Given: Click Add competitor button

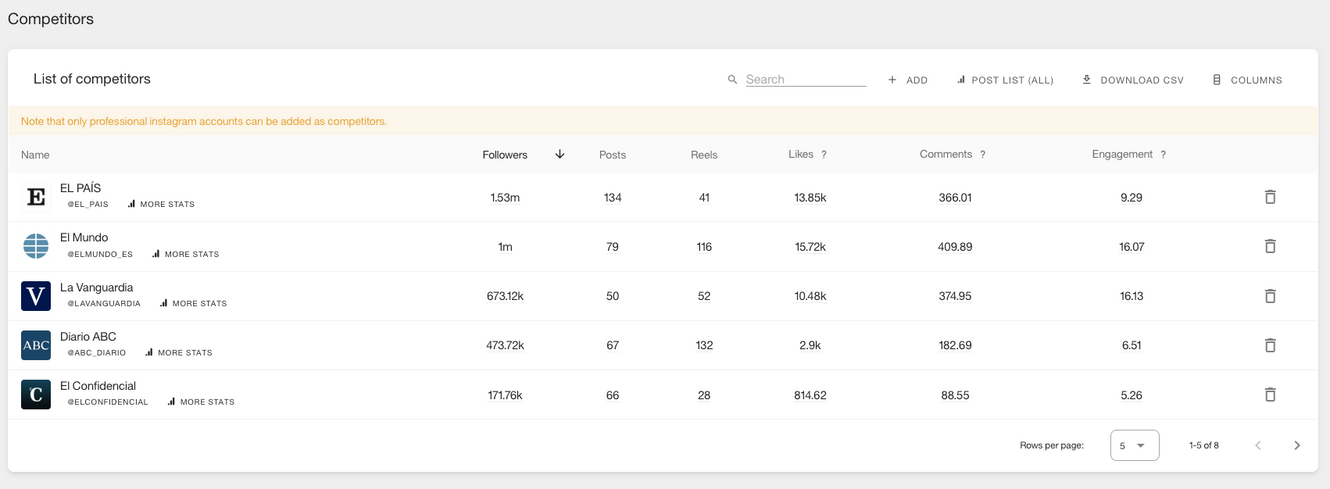Looking at the screenshot, I should tap(908, 80).
